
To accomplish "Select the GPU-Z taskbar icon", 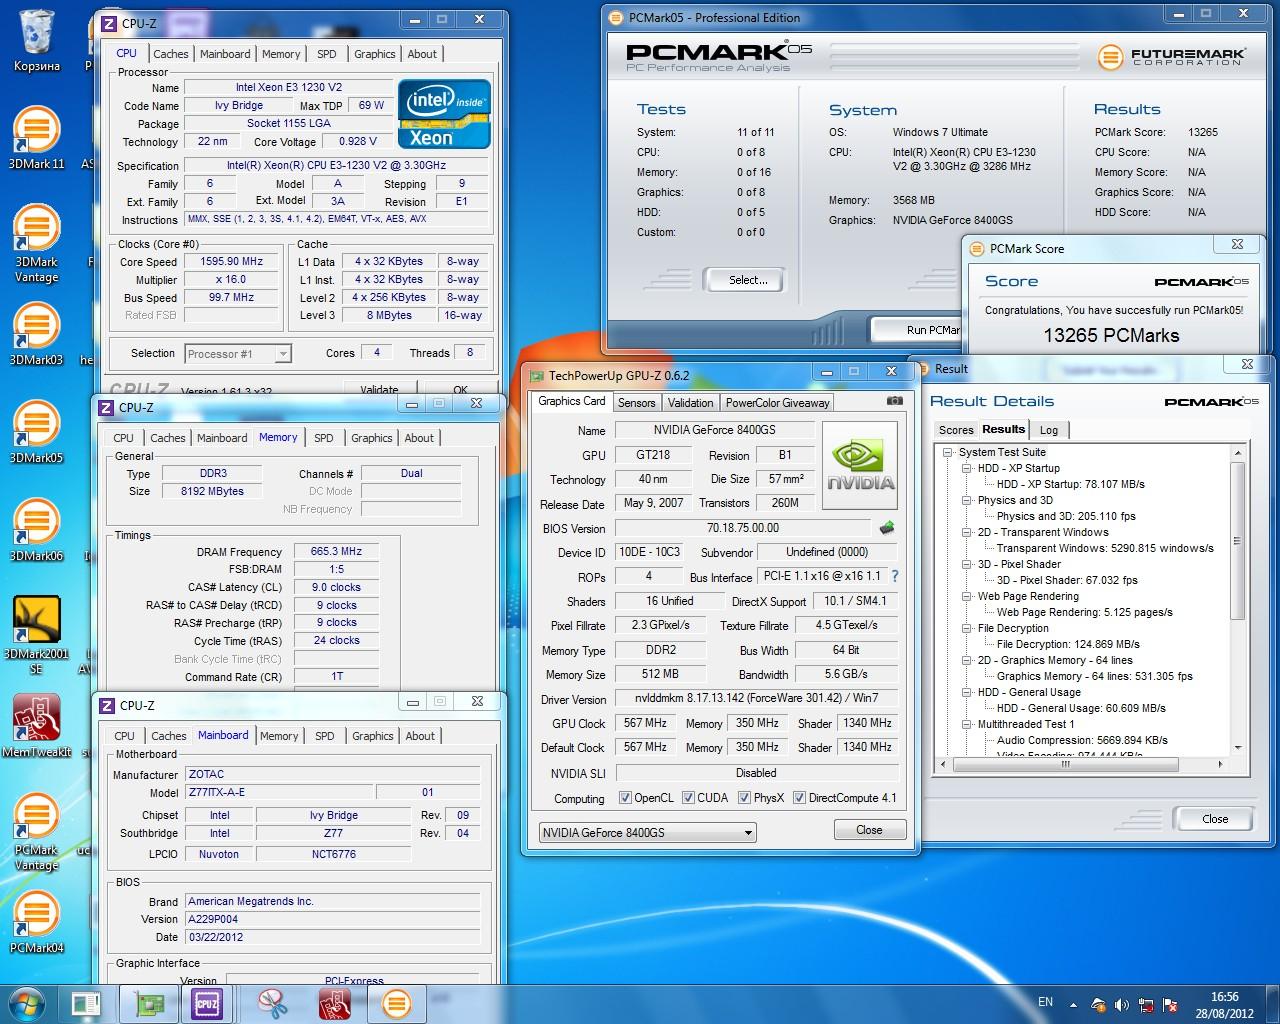I will pos(150,1004).
